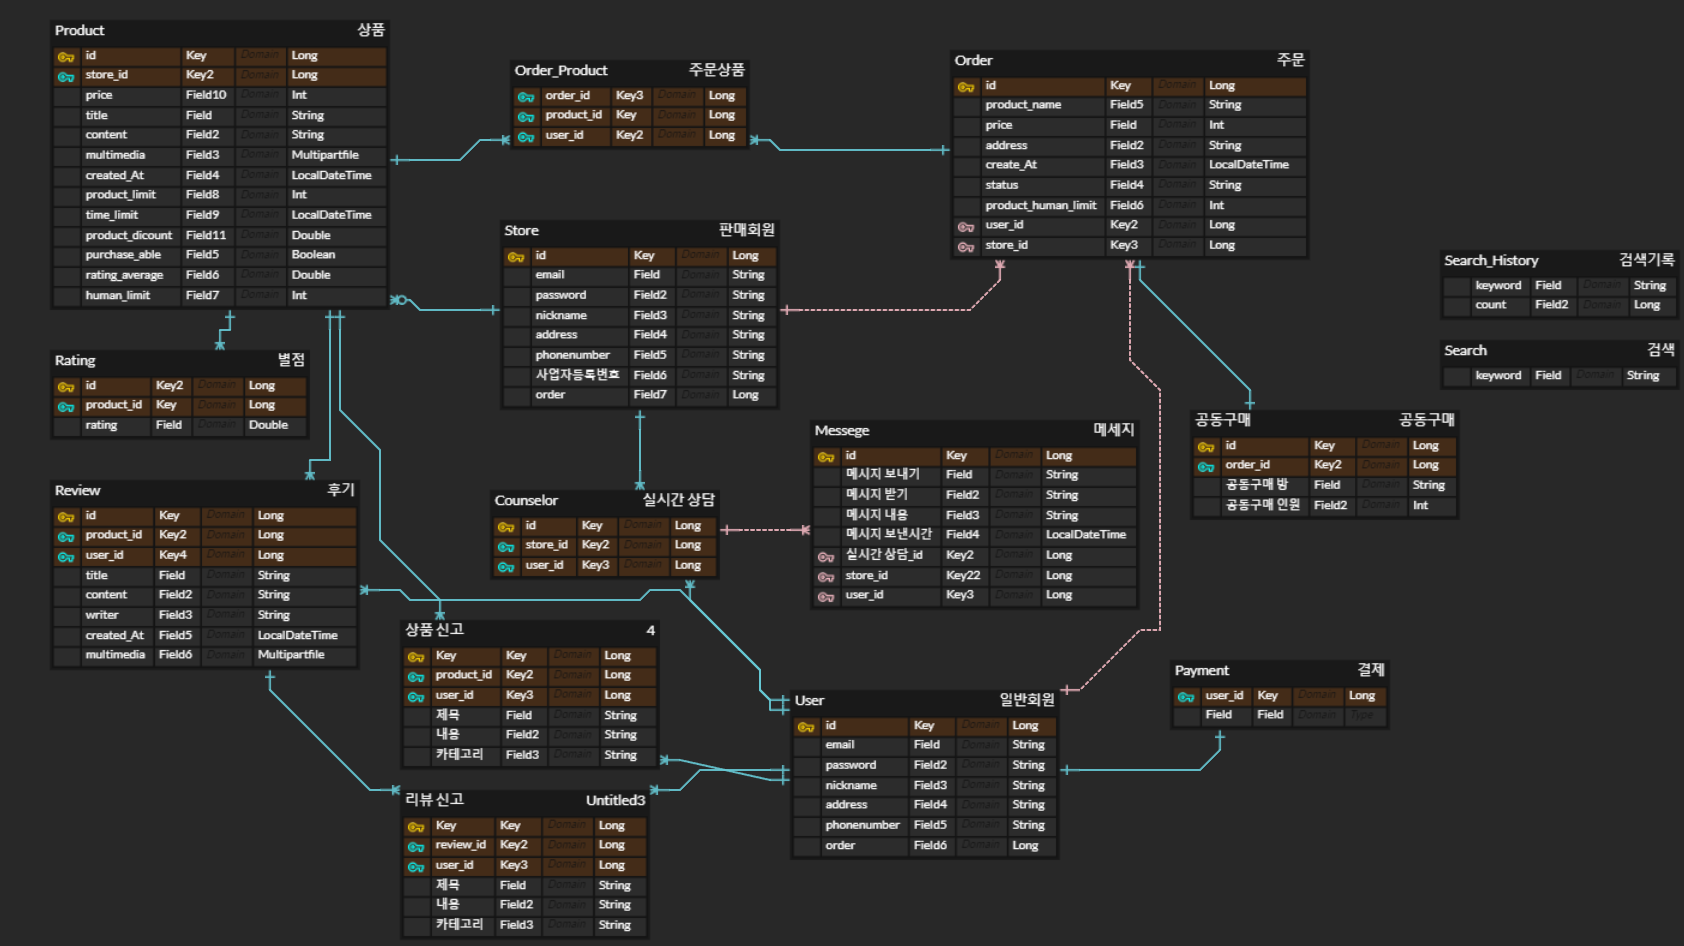Click the key icon of Rating product_id
1684x946 pixels.
[x=66, y=407]
